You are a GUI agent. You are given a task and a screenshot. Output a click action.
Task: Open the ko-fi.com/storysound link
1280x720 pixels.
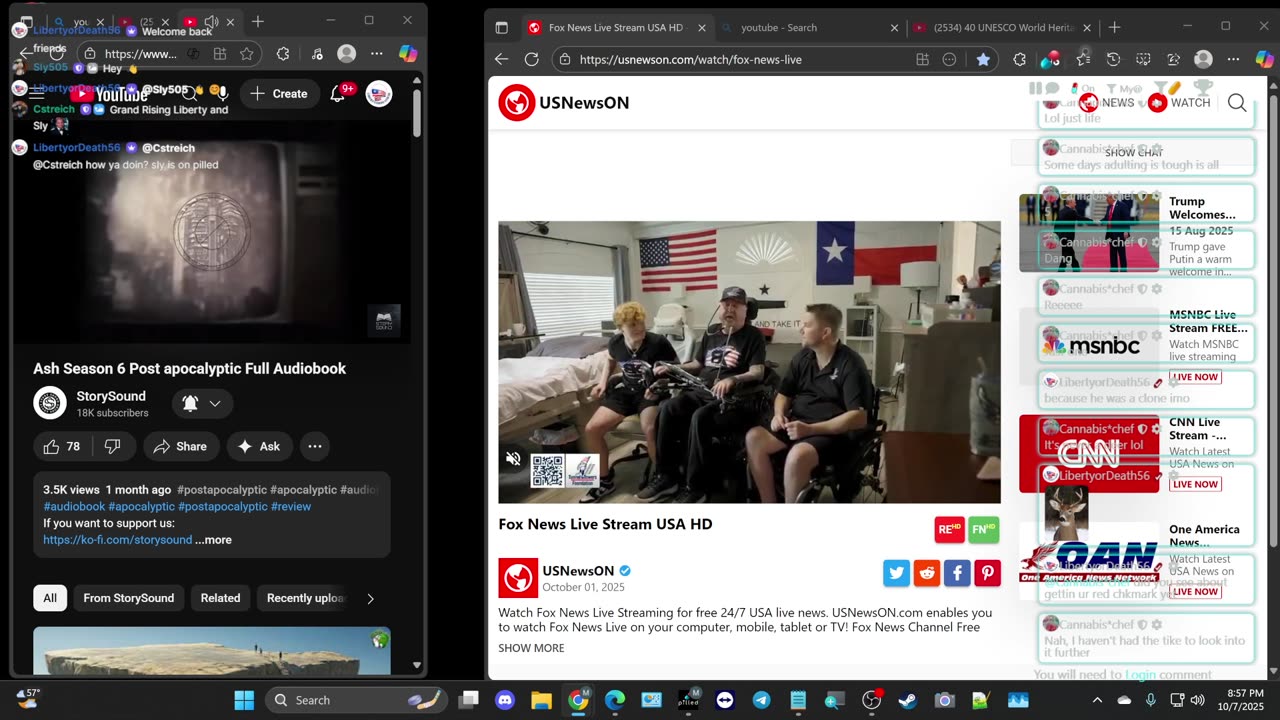pyautogui.click(x=117, y=540)
